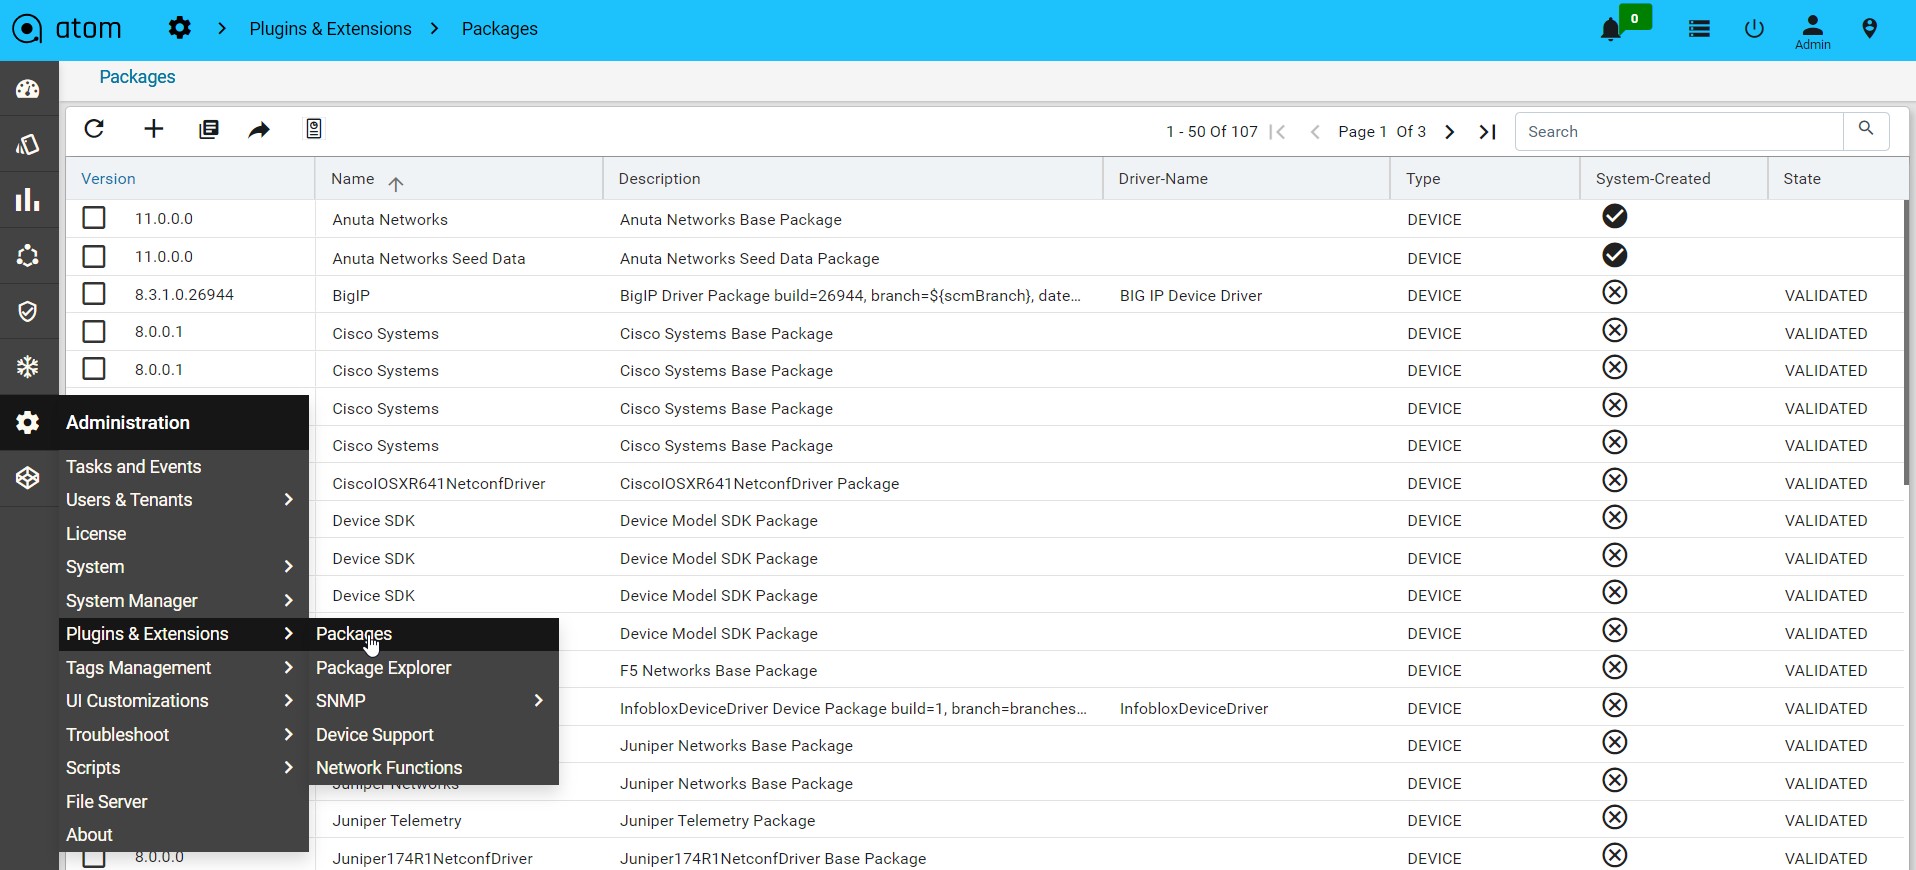
Task: Expand System submenu
Action: pos(288,567)
